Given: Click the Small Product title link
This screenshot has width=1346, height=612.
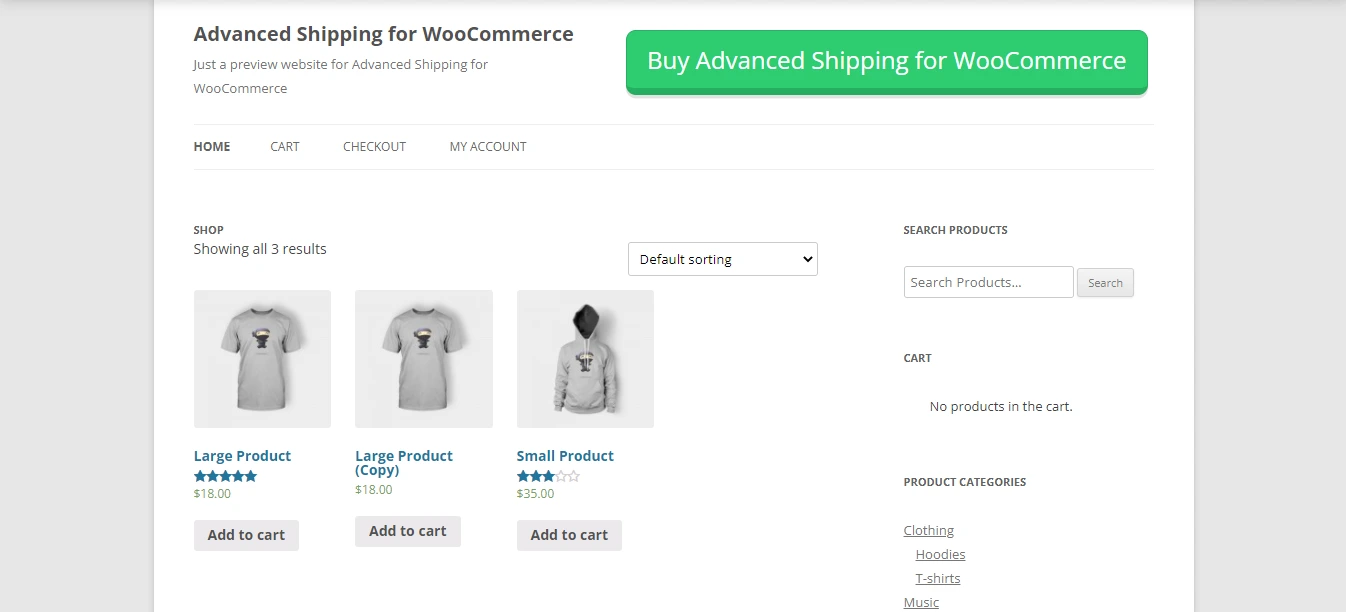Looking at the screenshot, I should [x=565, y=456].
